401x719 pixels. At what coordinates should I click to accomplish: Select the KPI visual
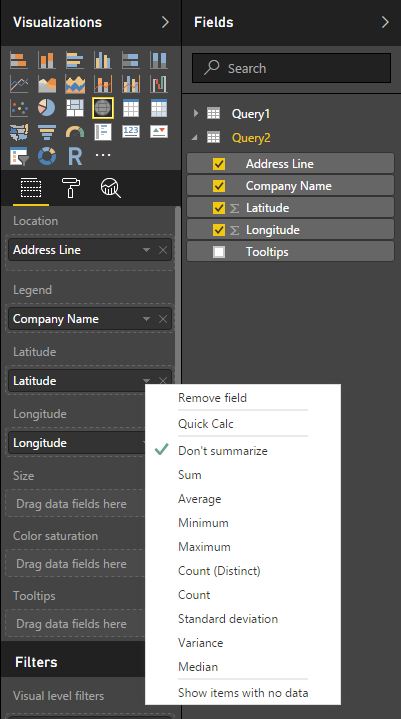tap(159, 132)
